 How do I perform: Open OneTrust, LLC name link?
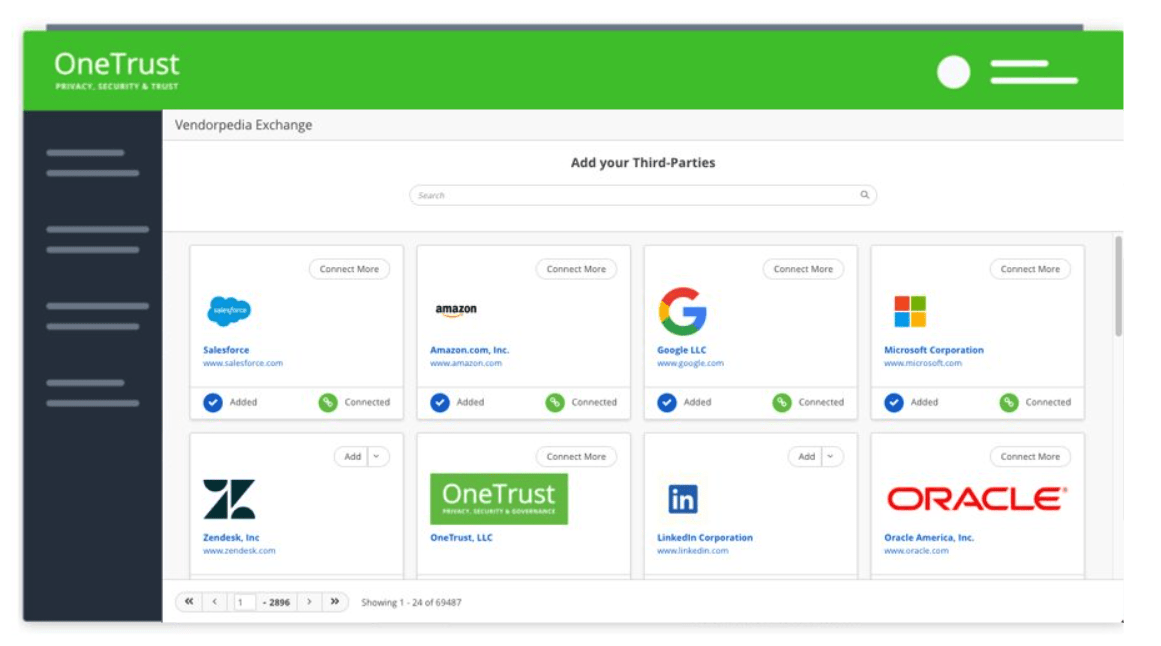tap(461, 537)
